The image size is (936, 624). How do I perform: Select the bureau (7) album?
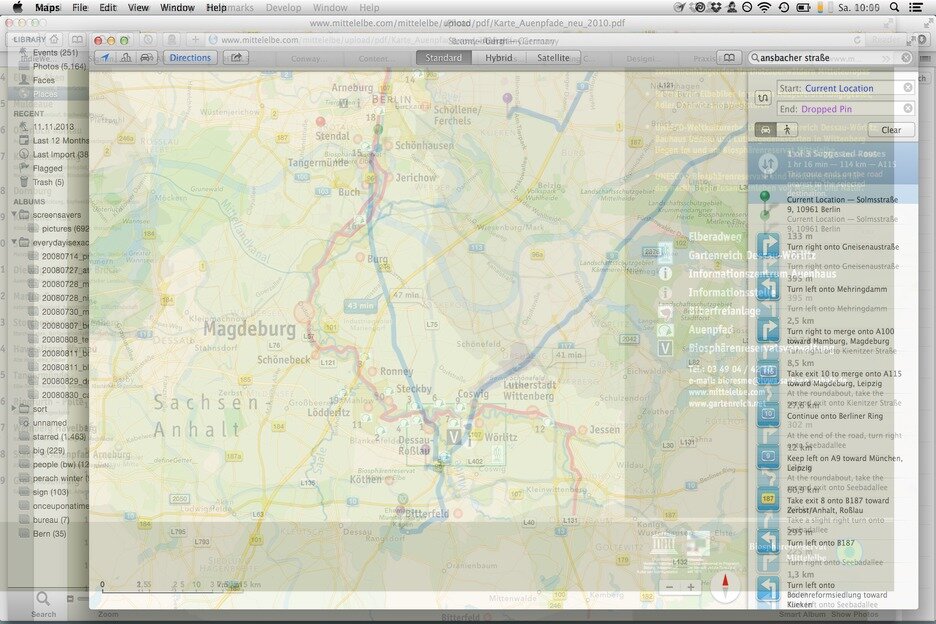tap(51, 520)
